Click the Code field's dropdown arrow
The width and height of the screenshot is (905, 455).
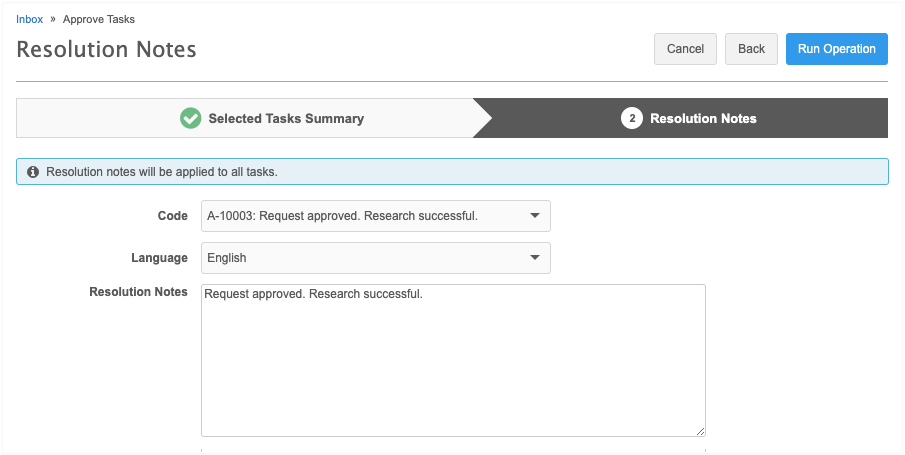tap(534, 216)
